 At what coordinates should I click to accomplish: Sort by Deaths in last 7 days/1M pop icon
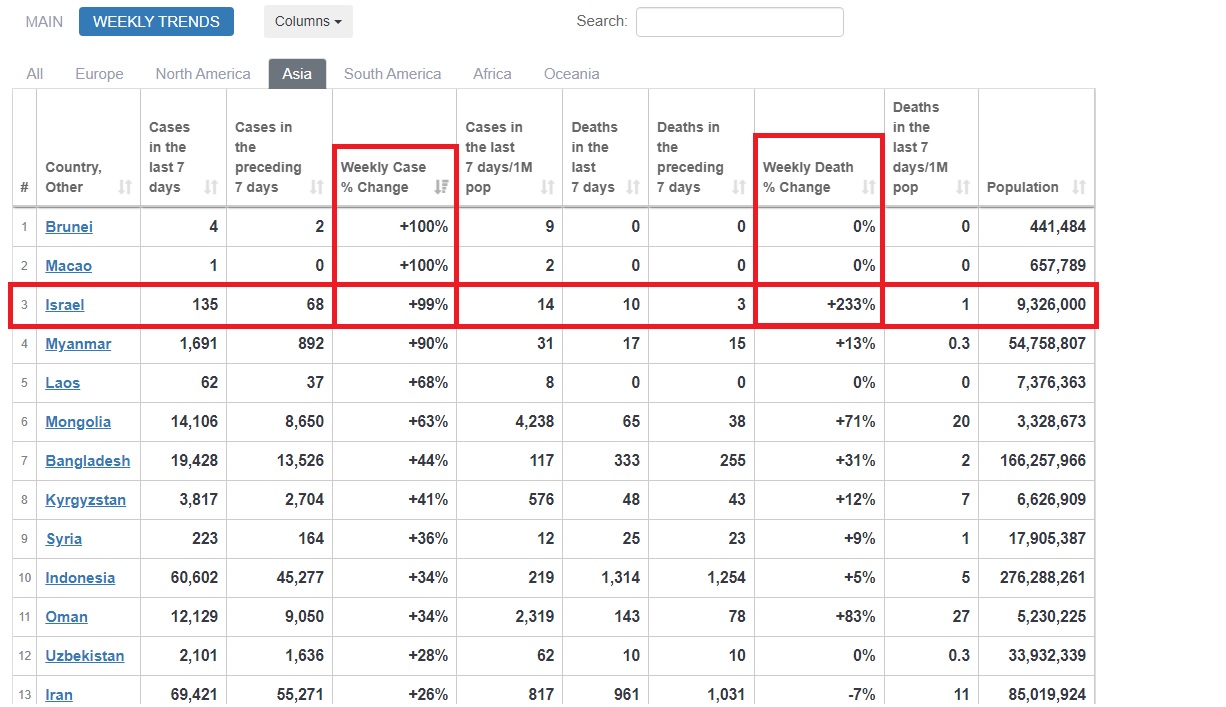[963, 187]
